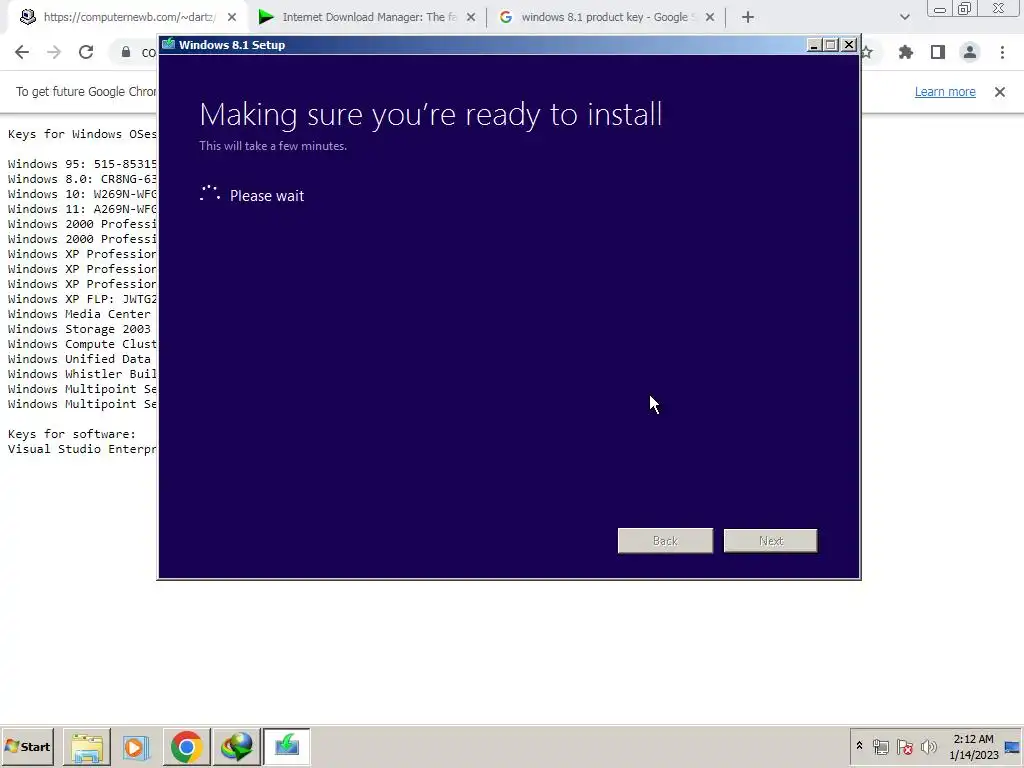This screenshot has width=1024, height=768.
Task: Click the Windows 8.1 Setup title icon
Action: coord(168,44)
